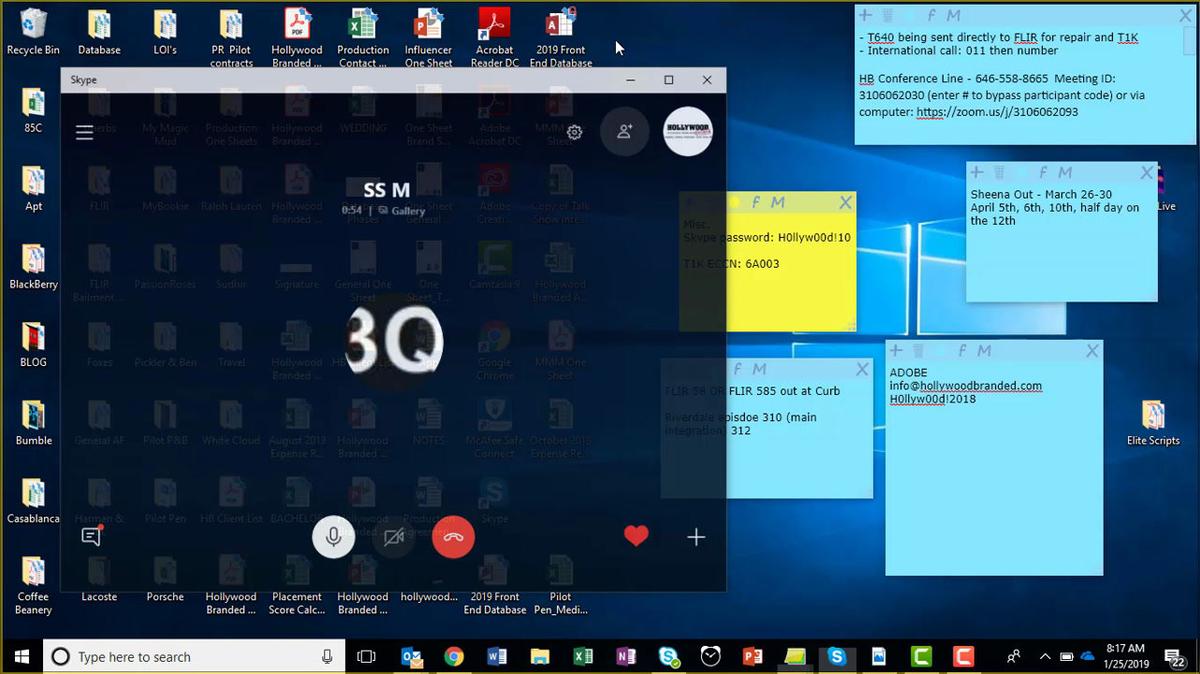Click the M icon on Sheena Out note
The image size is (1200, 674).
[1064, 173]
